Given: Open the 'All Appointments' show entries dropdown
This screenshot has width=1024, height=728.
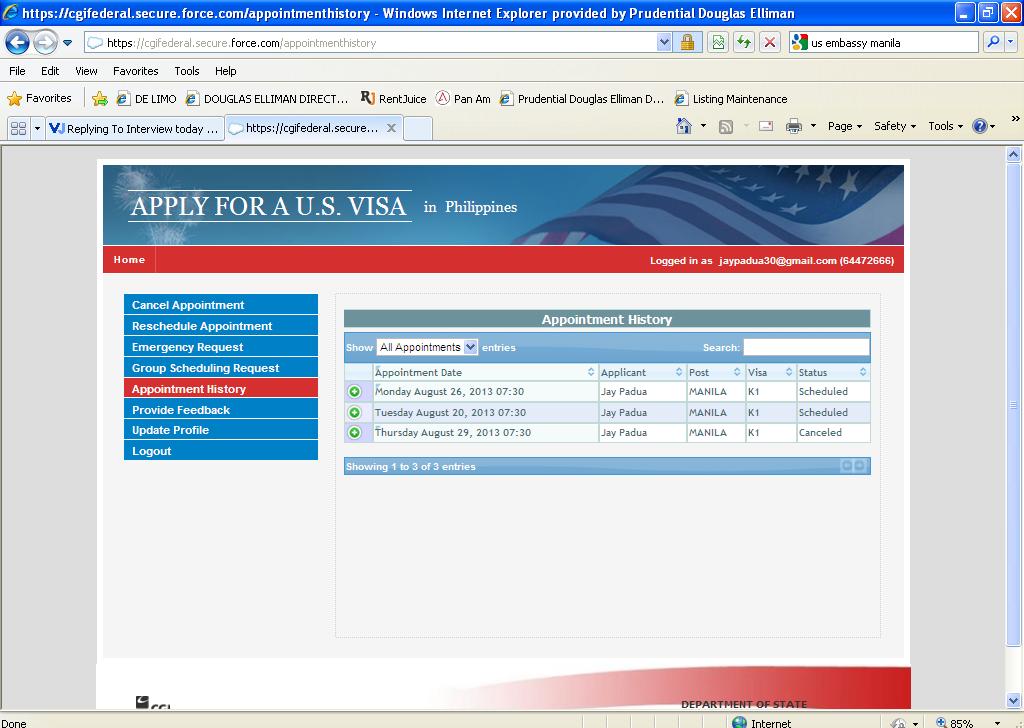Looking at the screenshot, I should [427, 347].
